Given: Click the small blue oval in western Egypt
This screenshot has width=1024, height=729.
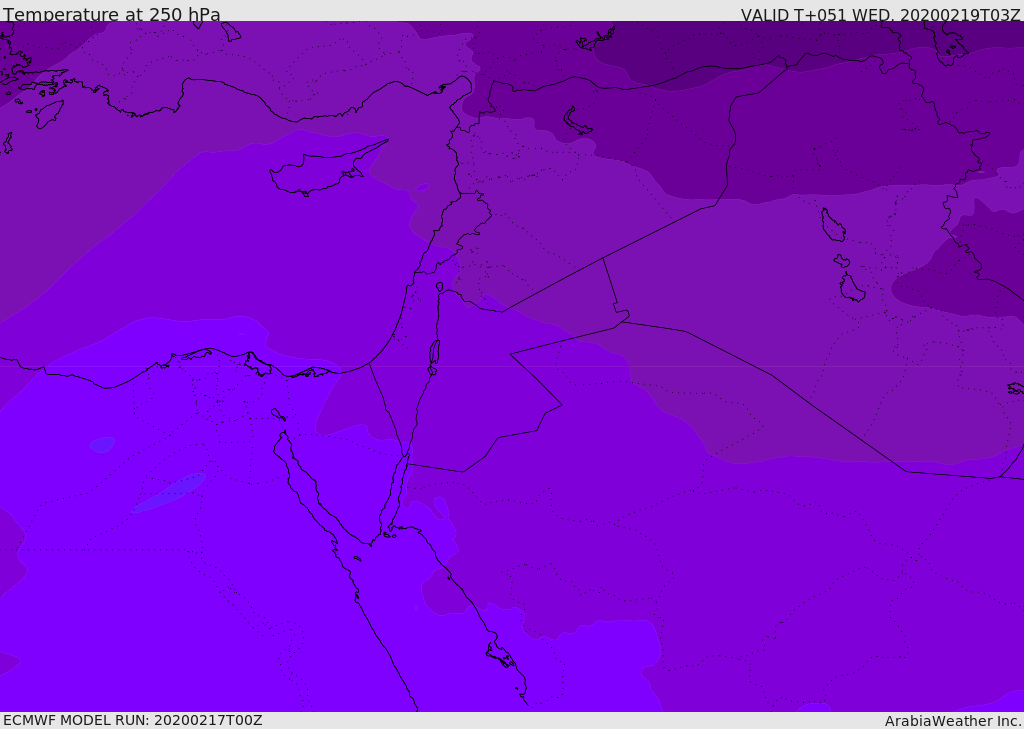Looking at the screenshot, I should 102,444.
